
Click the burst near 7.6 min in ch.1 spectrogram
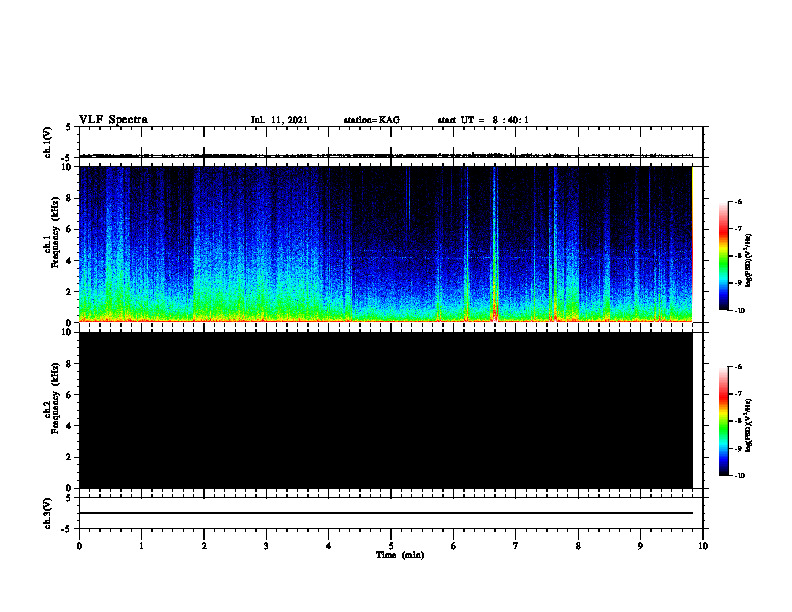tap(555, 244)
